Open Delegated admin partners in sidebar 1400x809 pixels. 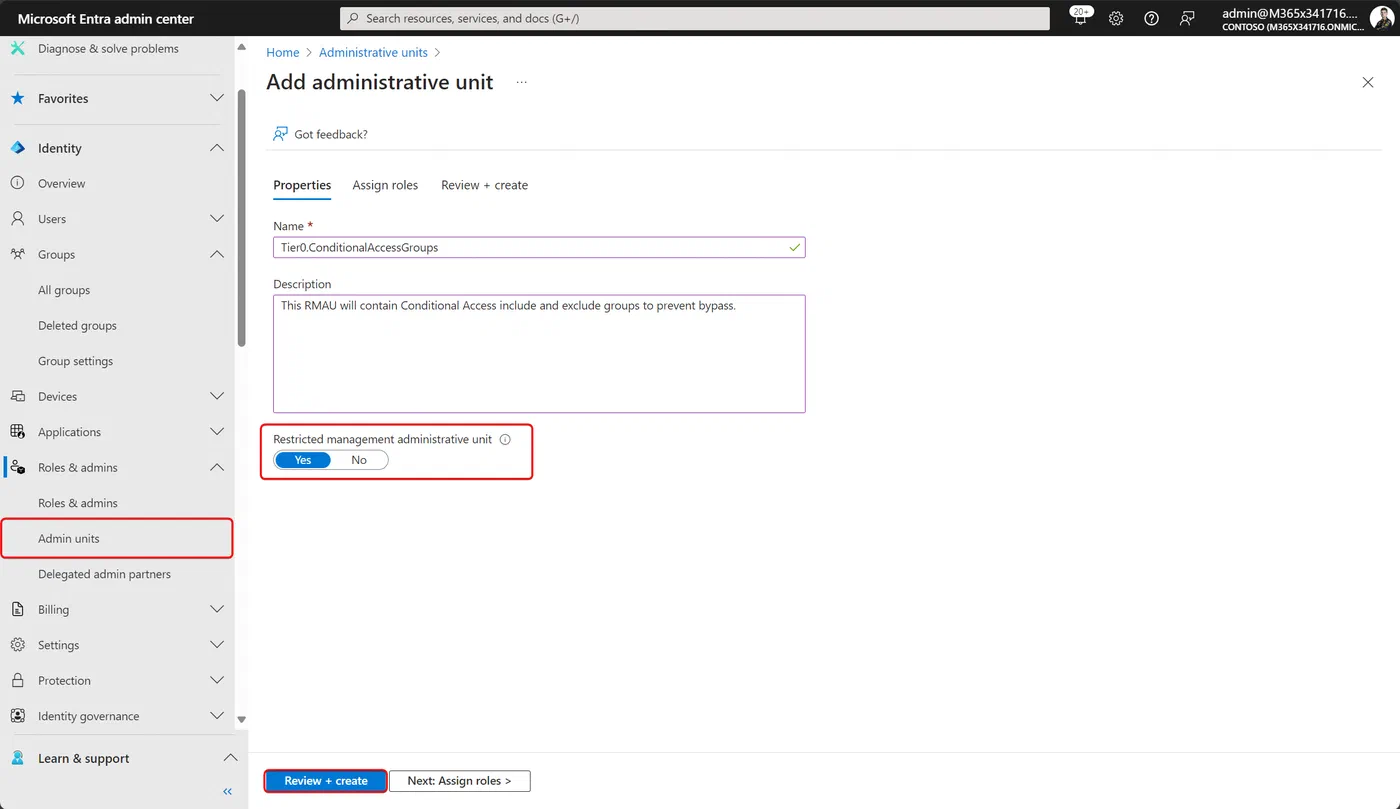pyautogui.click(x=104, y=574)
